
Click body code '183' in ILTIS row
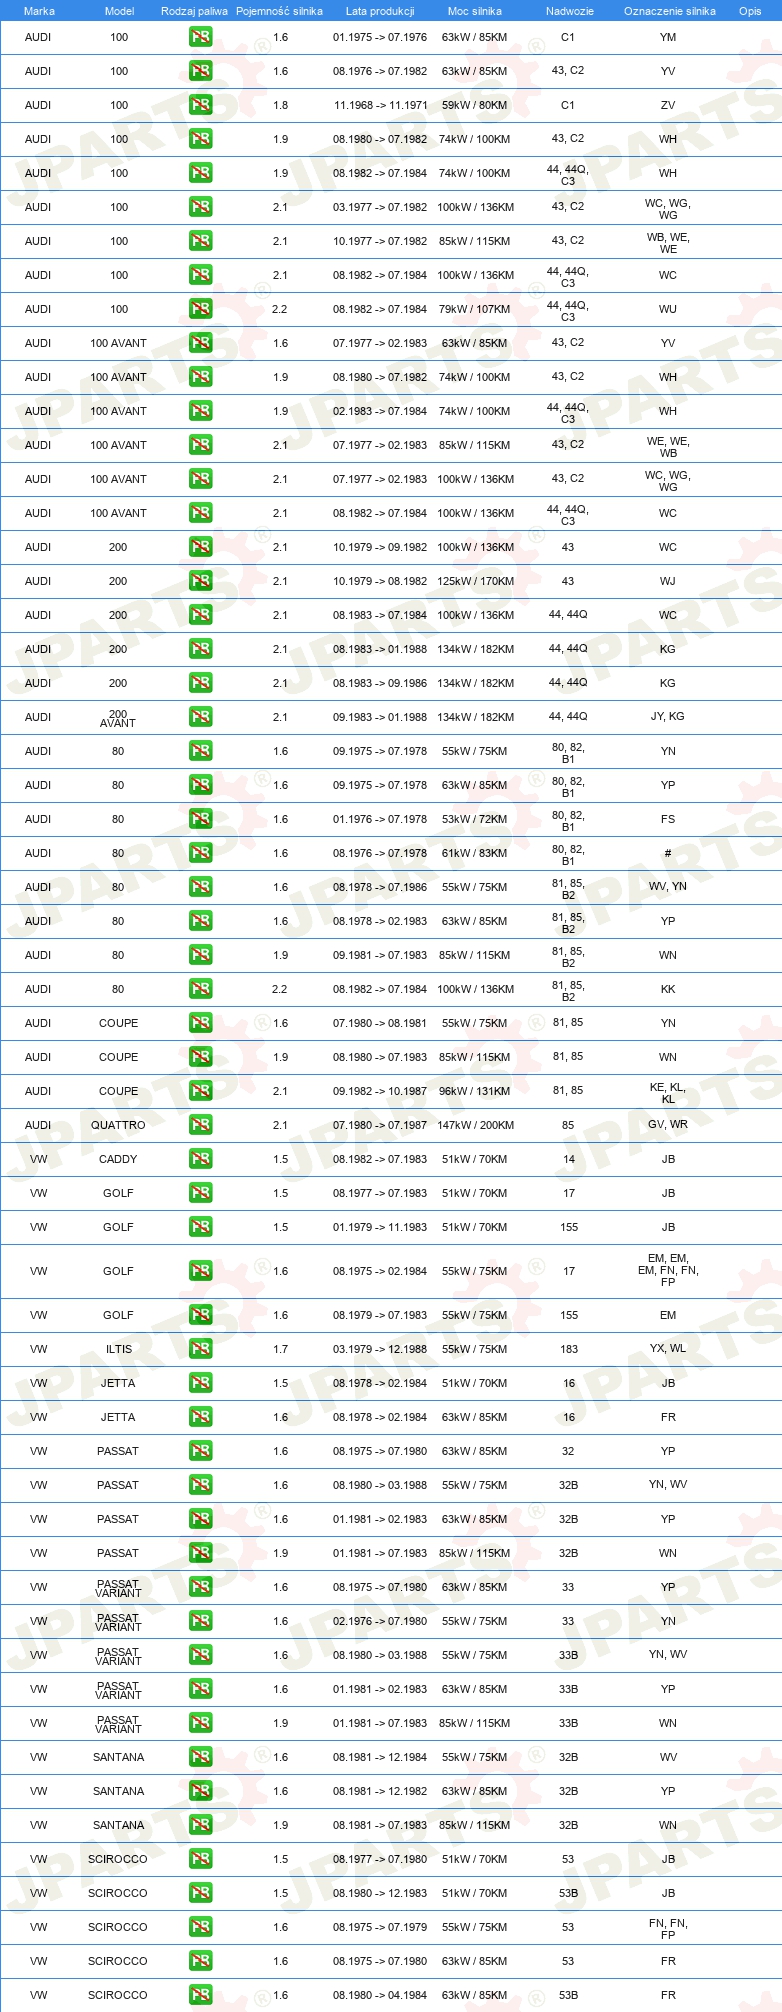(x=569, y=1349)
